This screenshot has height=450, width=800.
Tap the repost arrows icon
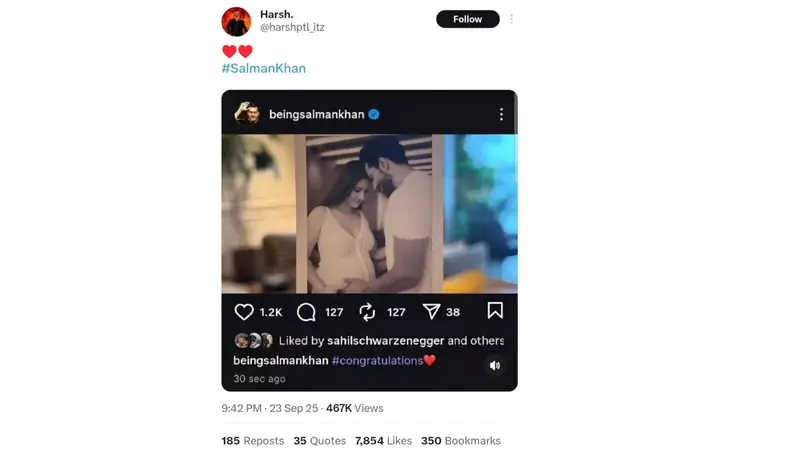[368, 312]
